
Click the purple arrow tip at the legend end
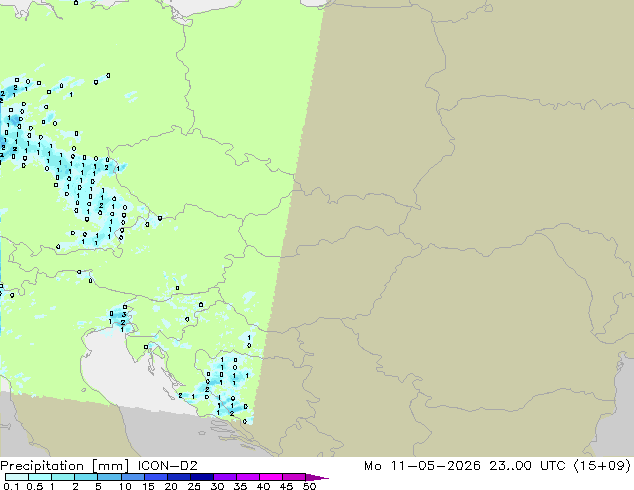(317, 477)
